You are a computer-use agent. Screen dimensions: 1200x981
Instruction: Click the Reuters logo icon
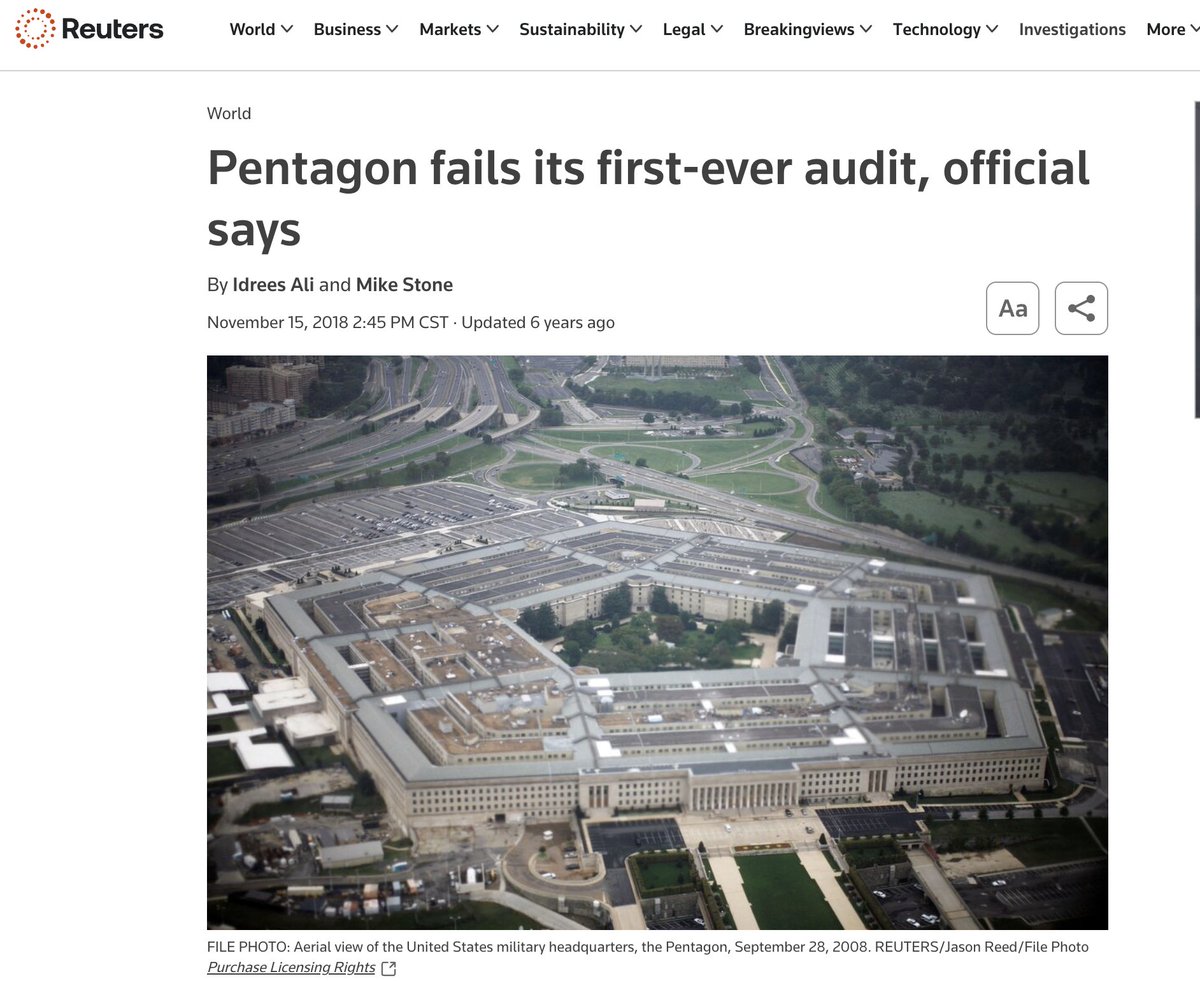[35, 29]
